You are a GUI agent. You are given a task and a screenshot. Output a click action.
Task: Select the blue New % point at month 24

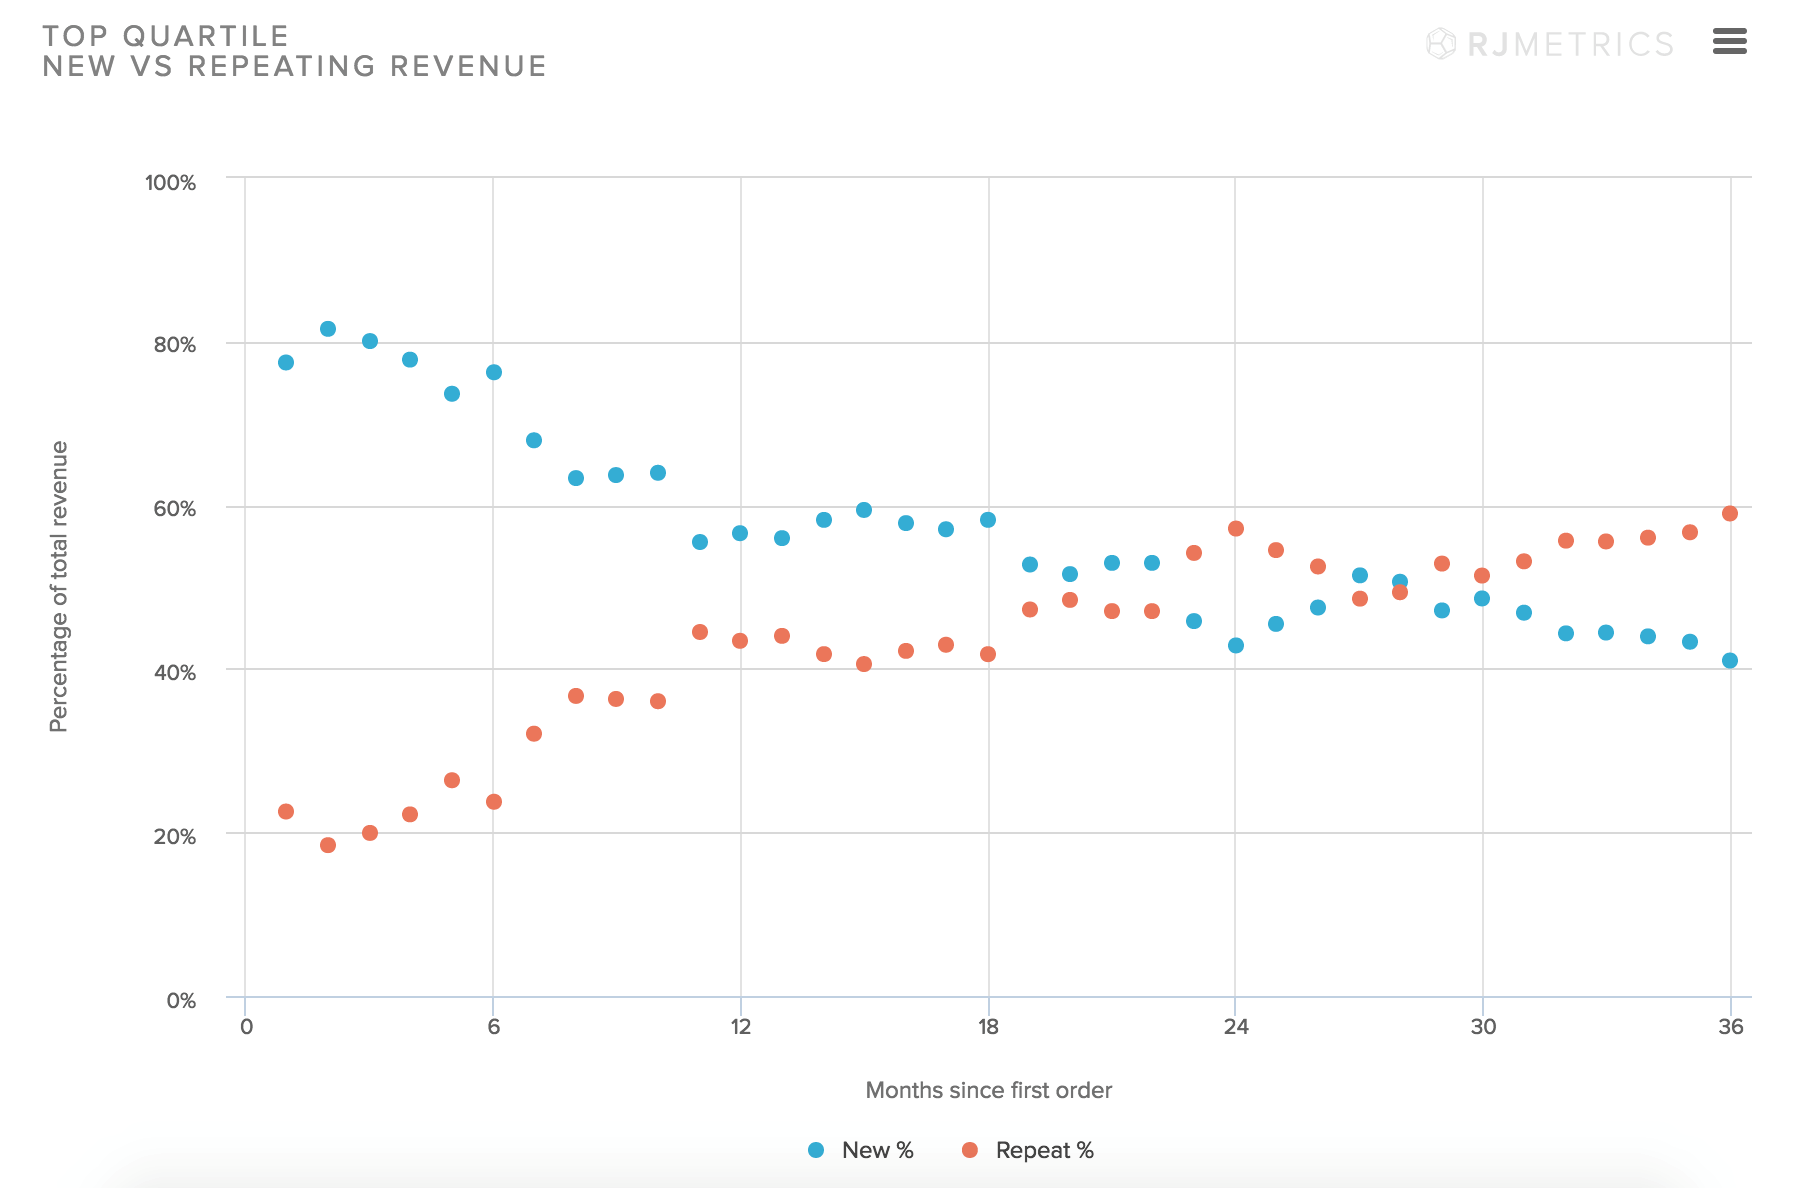[1236, 645]
